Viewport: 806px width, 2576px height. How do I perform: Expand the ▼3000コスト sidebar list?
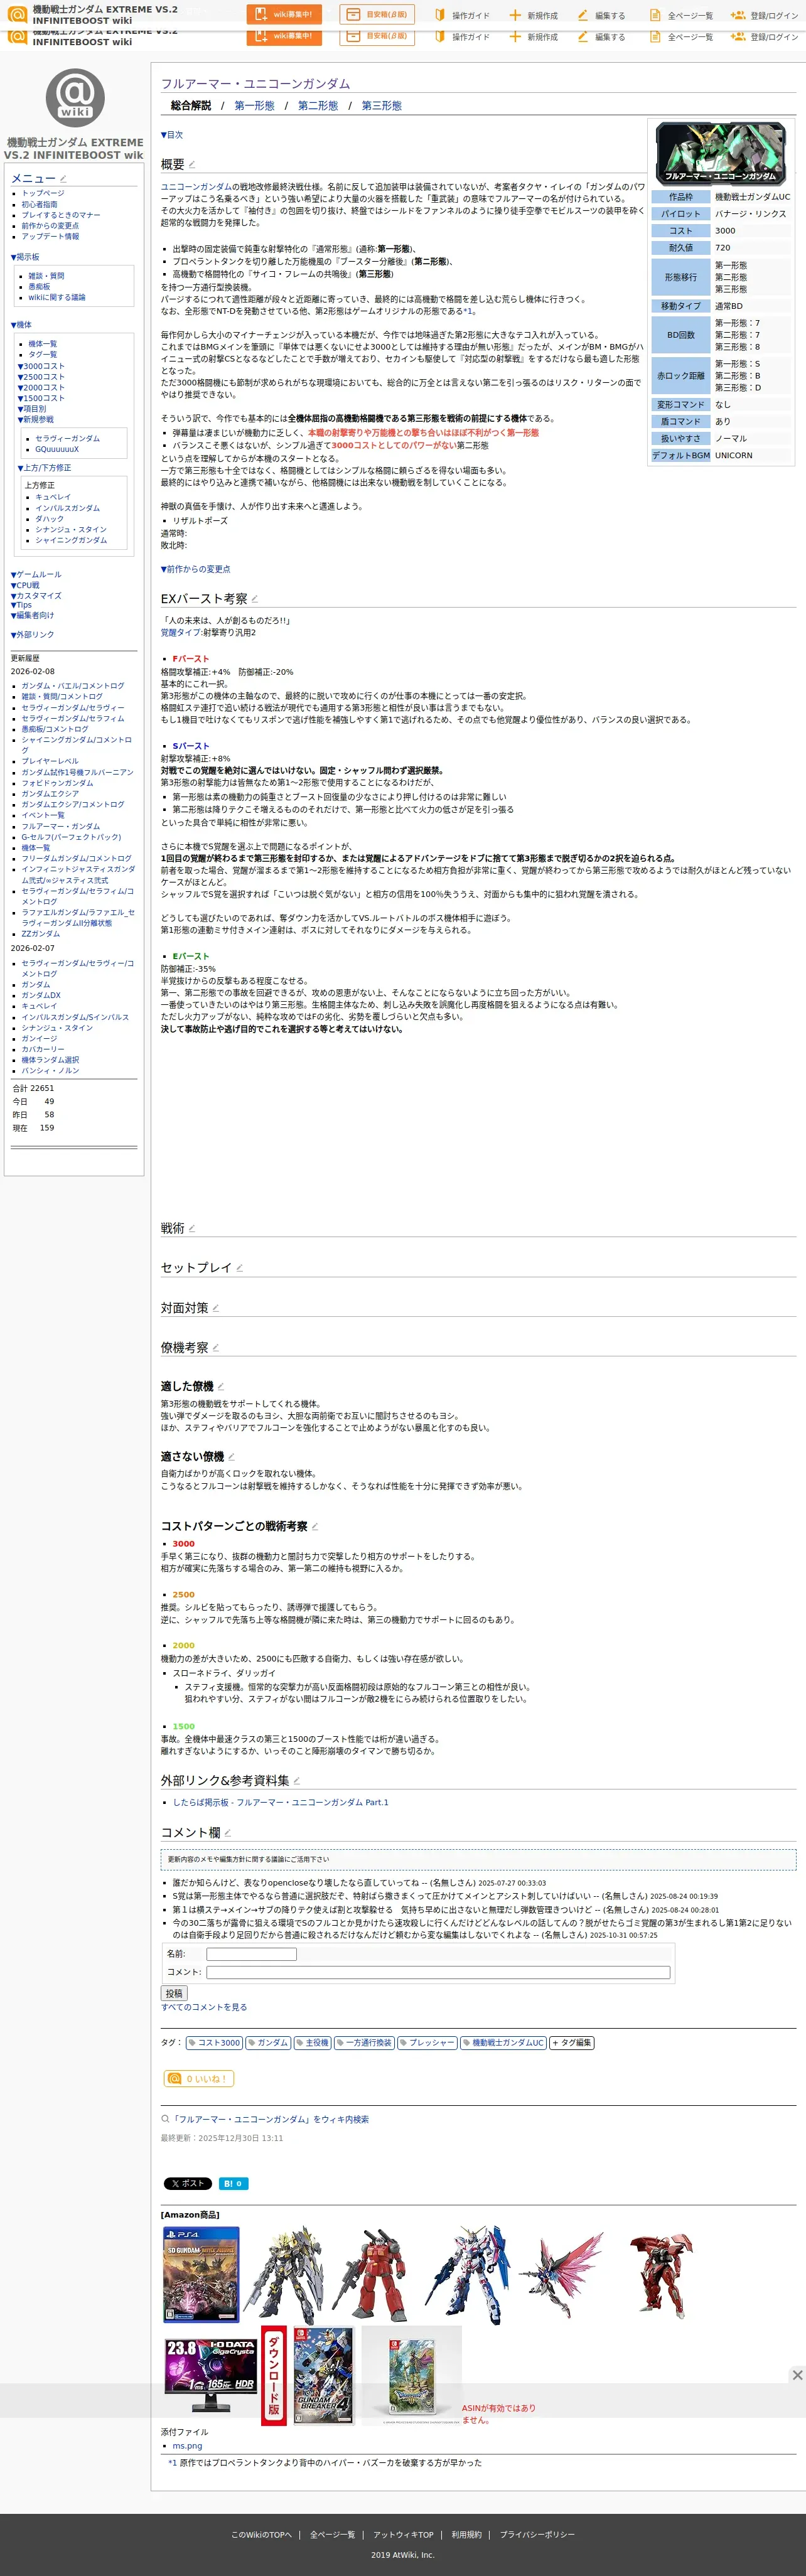pyautogui.click(x=41, y=366)
